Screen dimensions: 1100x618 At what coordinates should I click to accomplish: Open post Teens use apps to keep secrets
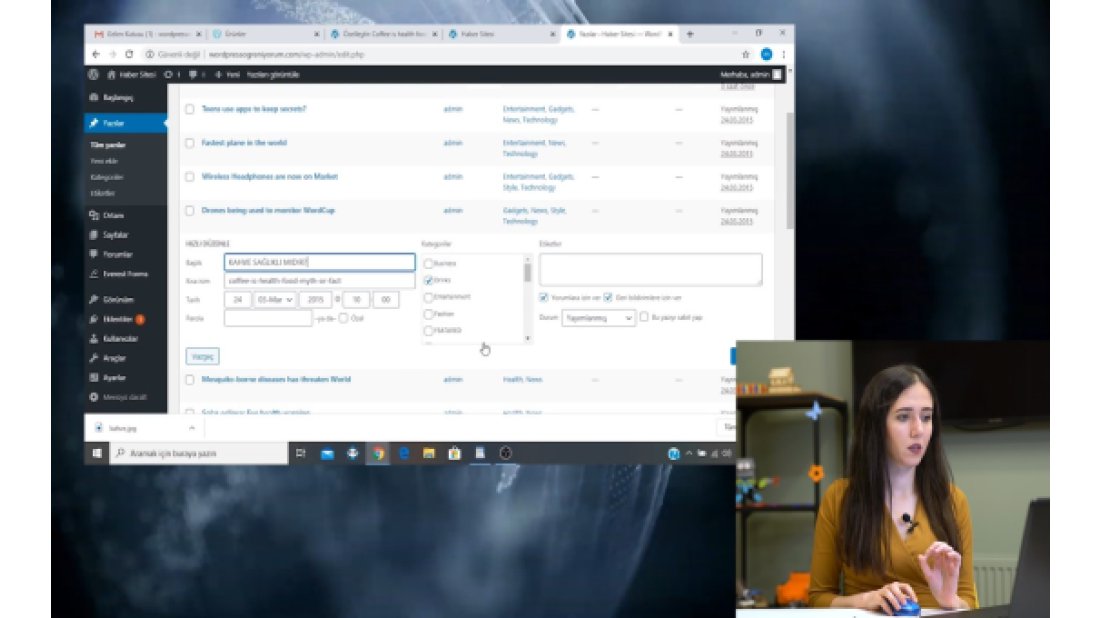coord(254,108)
